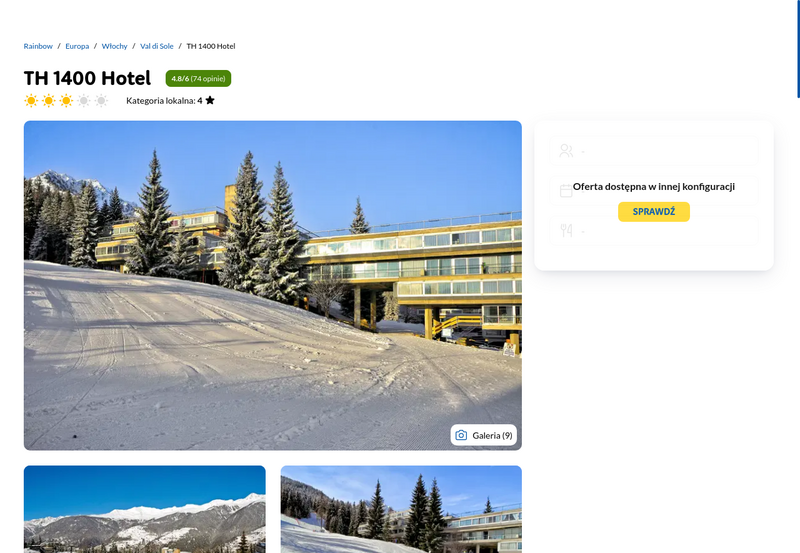Image resolution: width=800 pixels, height=553 pixels.
Task: Open the Europa breadcrumb link
Action: (77, 46)
